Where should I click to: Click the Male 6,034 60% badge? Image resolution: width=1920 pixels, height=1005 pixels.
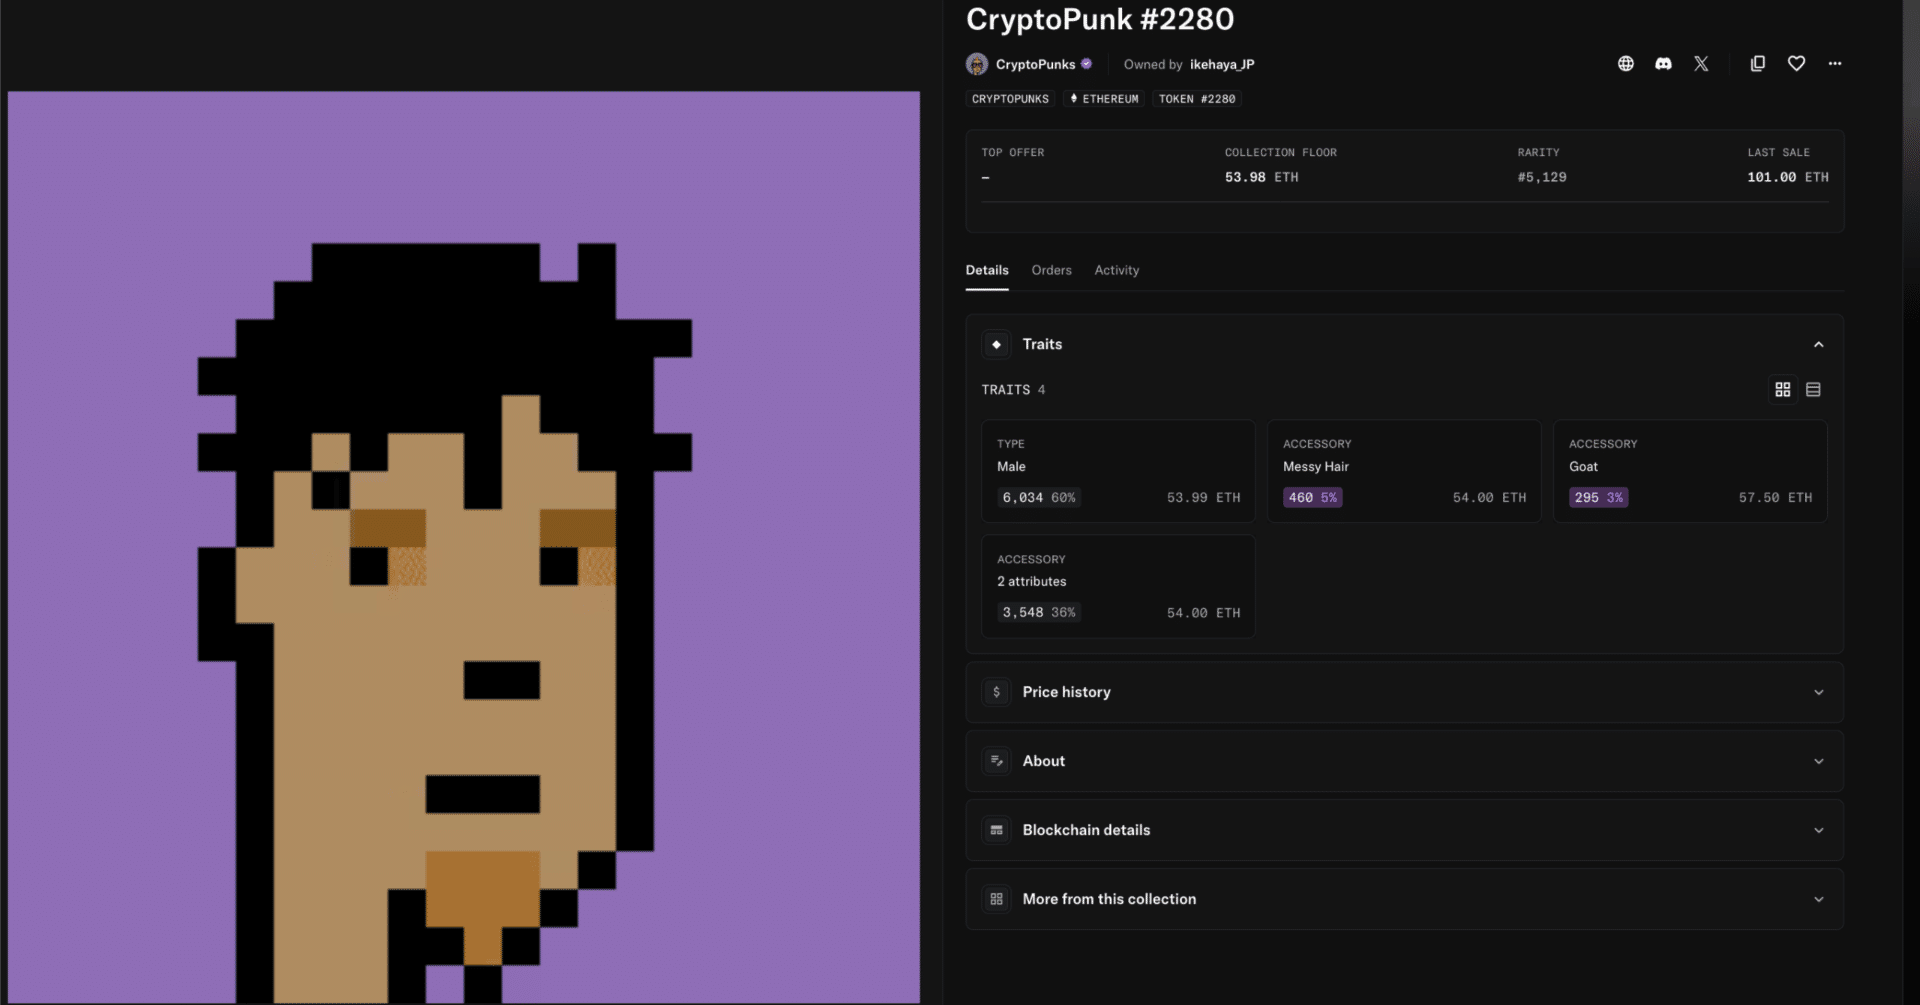1039,498
